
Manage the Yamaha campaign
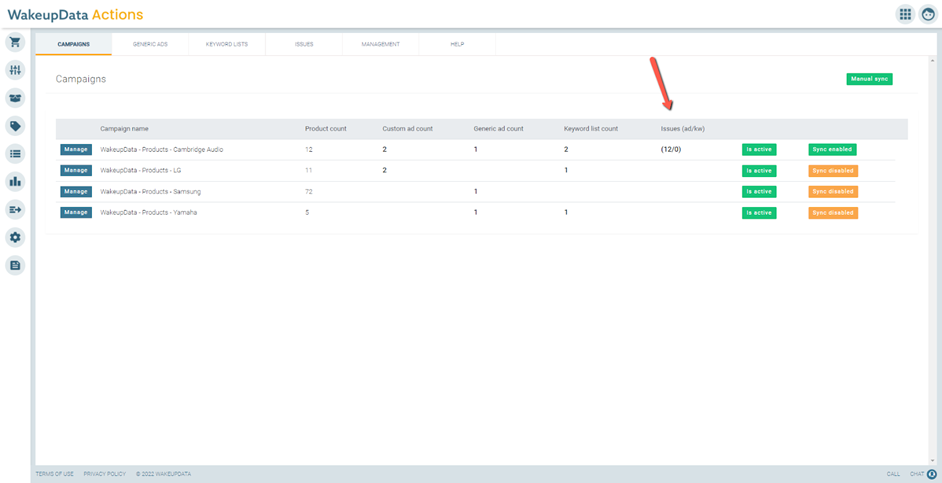76,213
